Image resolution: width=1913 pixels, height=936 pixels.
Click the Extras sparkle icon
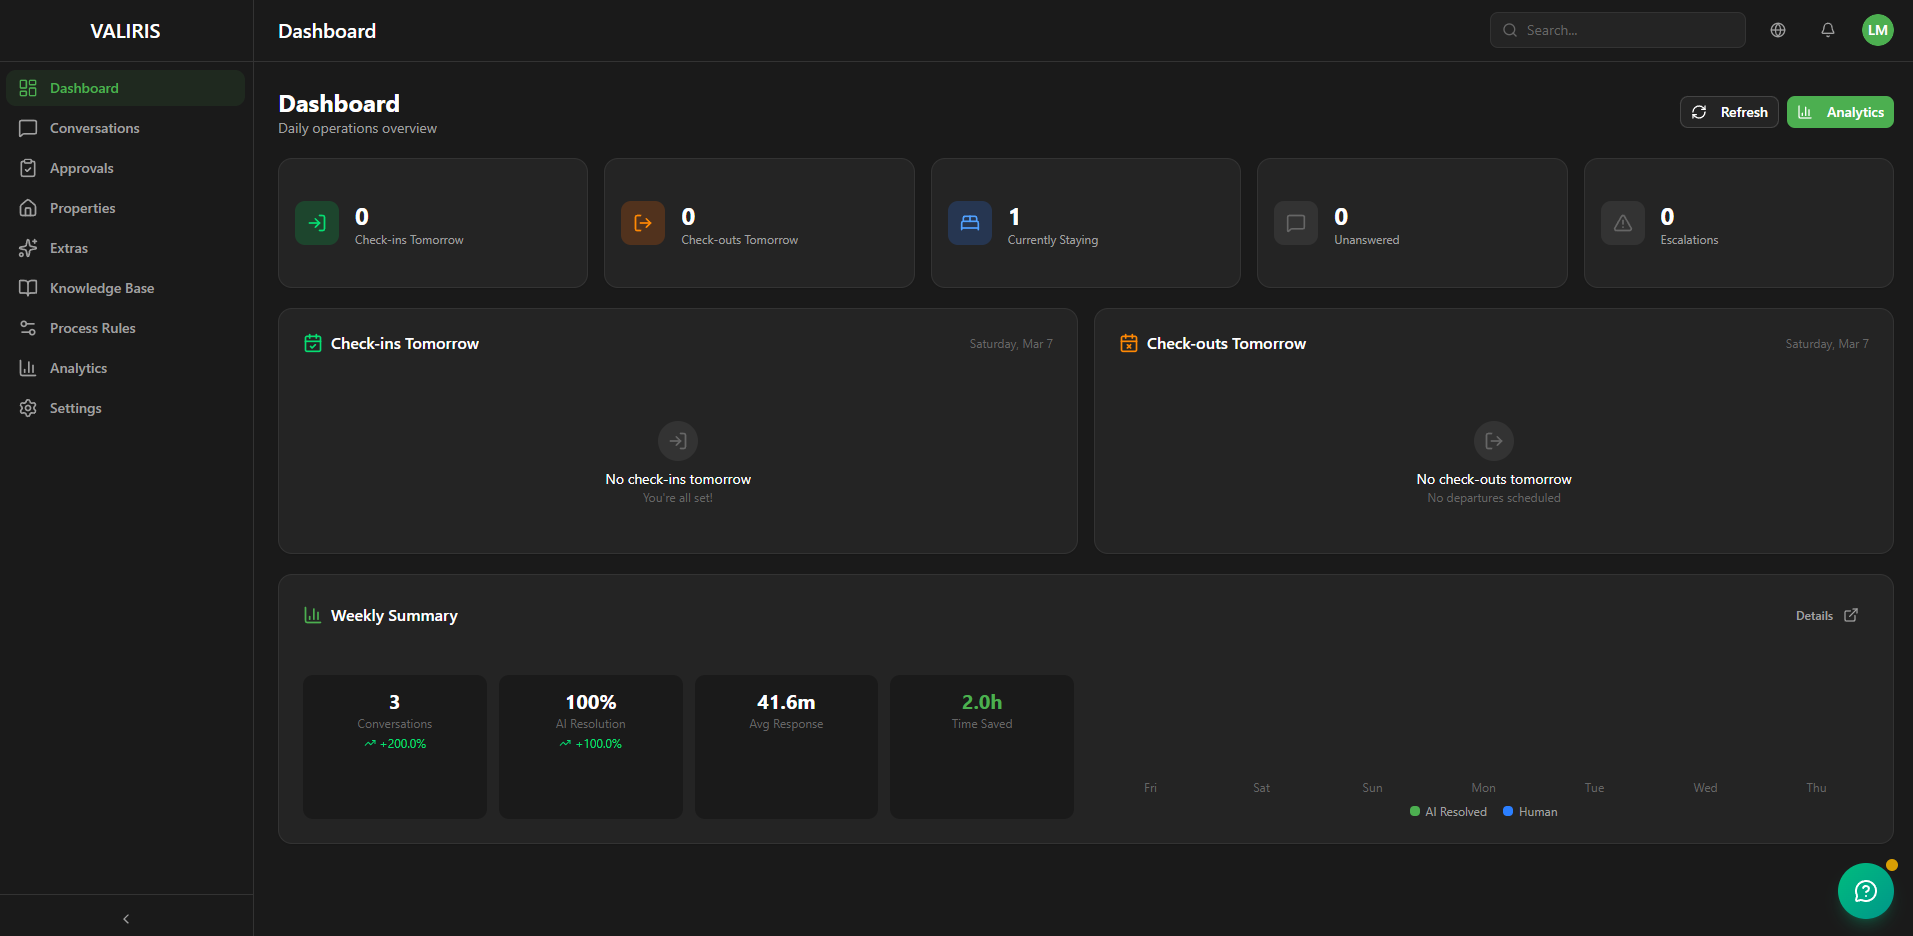[29, 248]
